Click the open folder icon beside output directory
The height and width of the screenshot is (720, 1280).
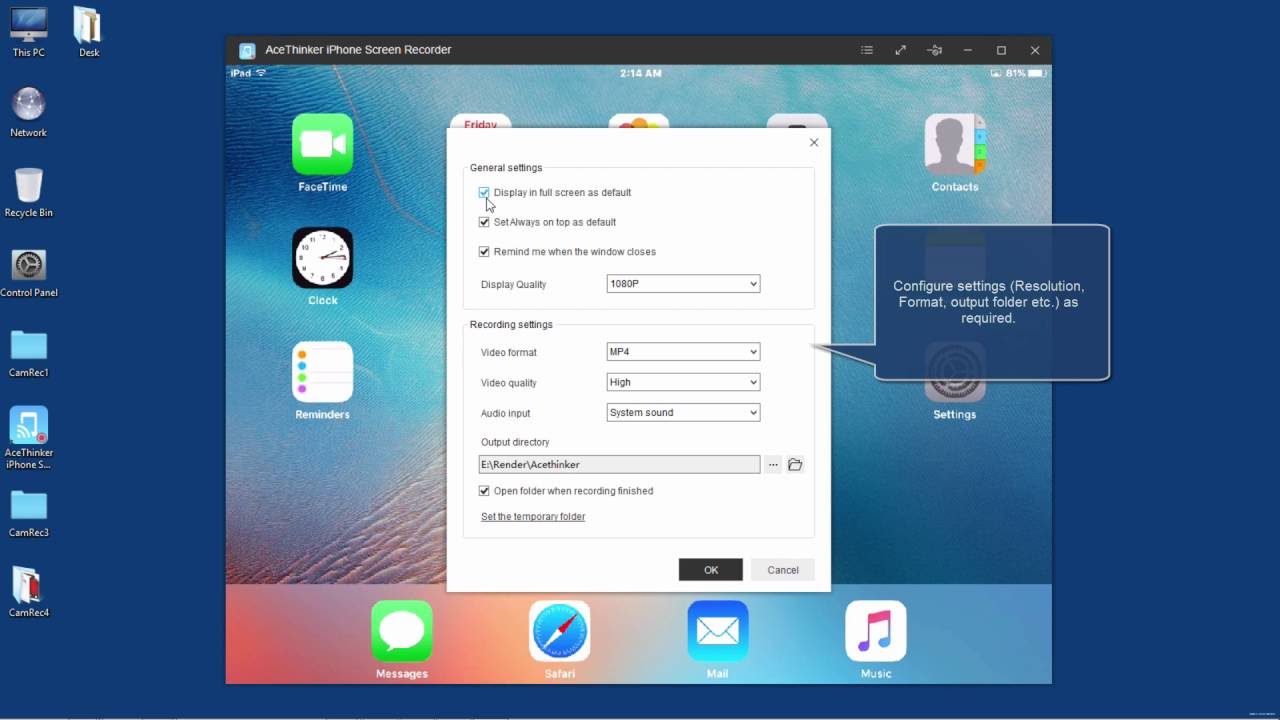(795, 465)
